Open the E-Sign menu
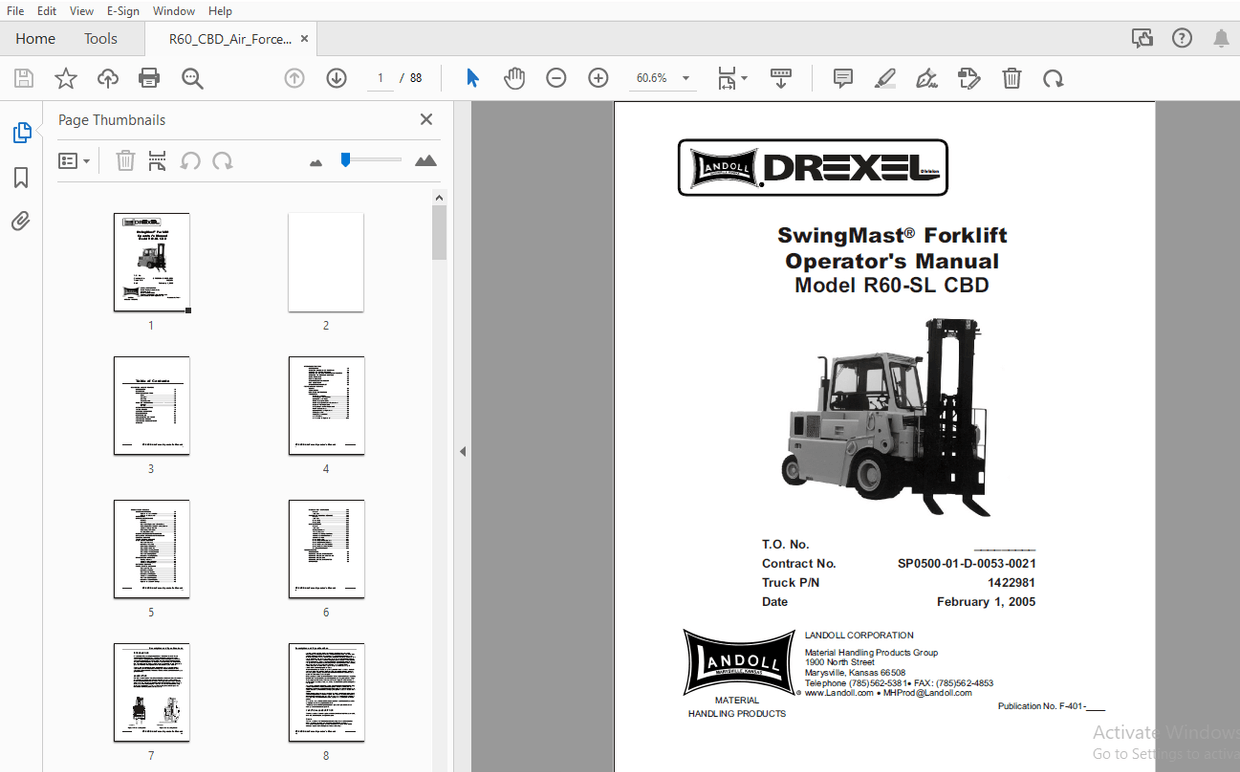1240x772 pixels. [x=122, y=11]
